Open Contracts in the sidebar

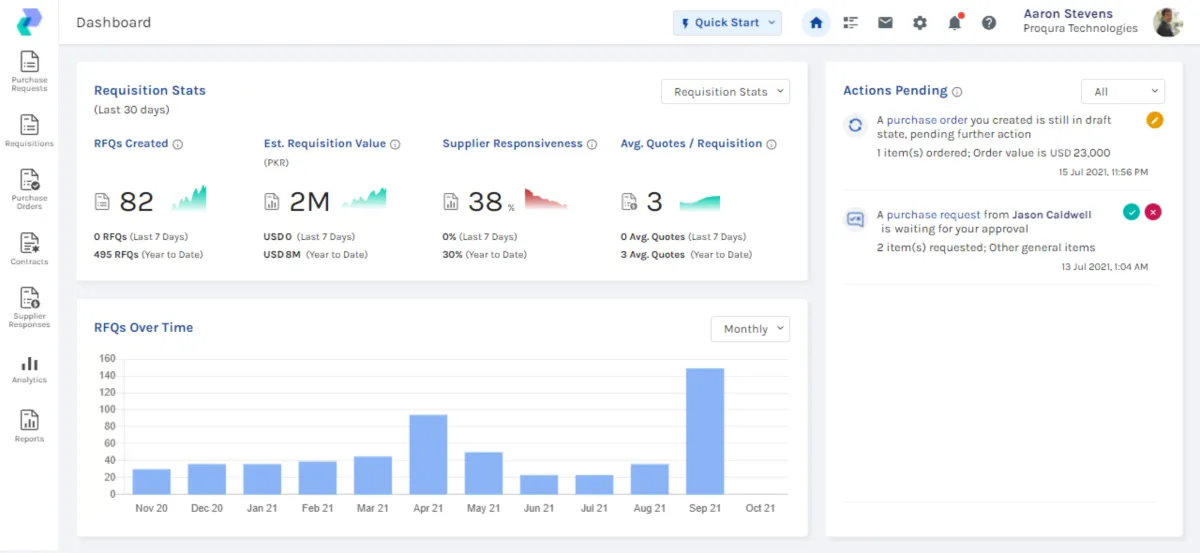29,248
